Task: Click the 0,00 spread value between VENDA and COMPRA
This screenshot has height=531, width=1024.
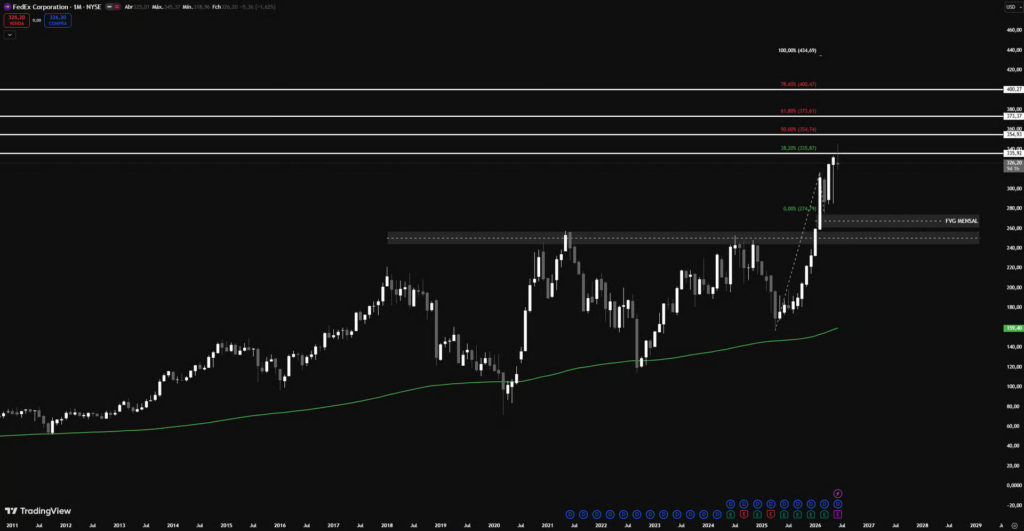Action: click(x=37, y=20)
